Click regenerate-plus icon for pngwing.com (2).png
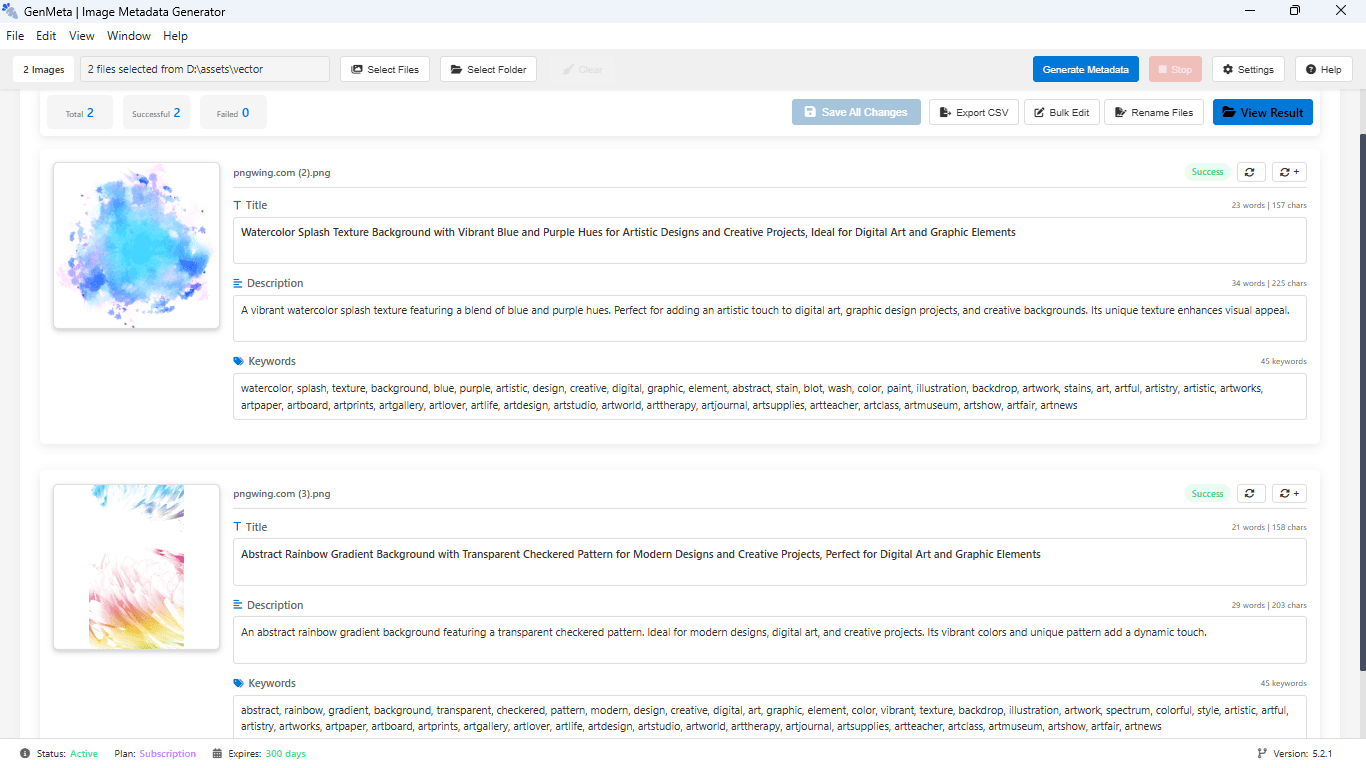 (x=1289, y=172)
